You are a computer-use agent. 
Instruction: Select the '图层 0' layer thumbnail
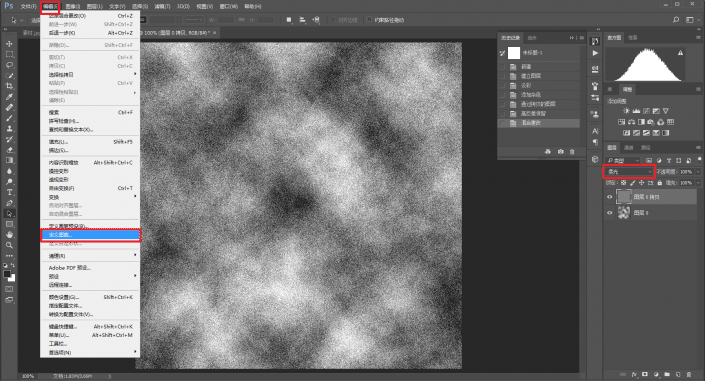click(623, 213)
